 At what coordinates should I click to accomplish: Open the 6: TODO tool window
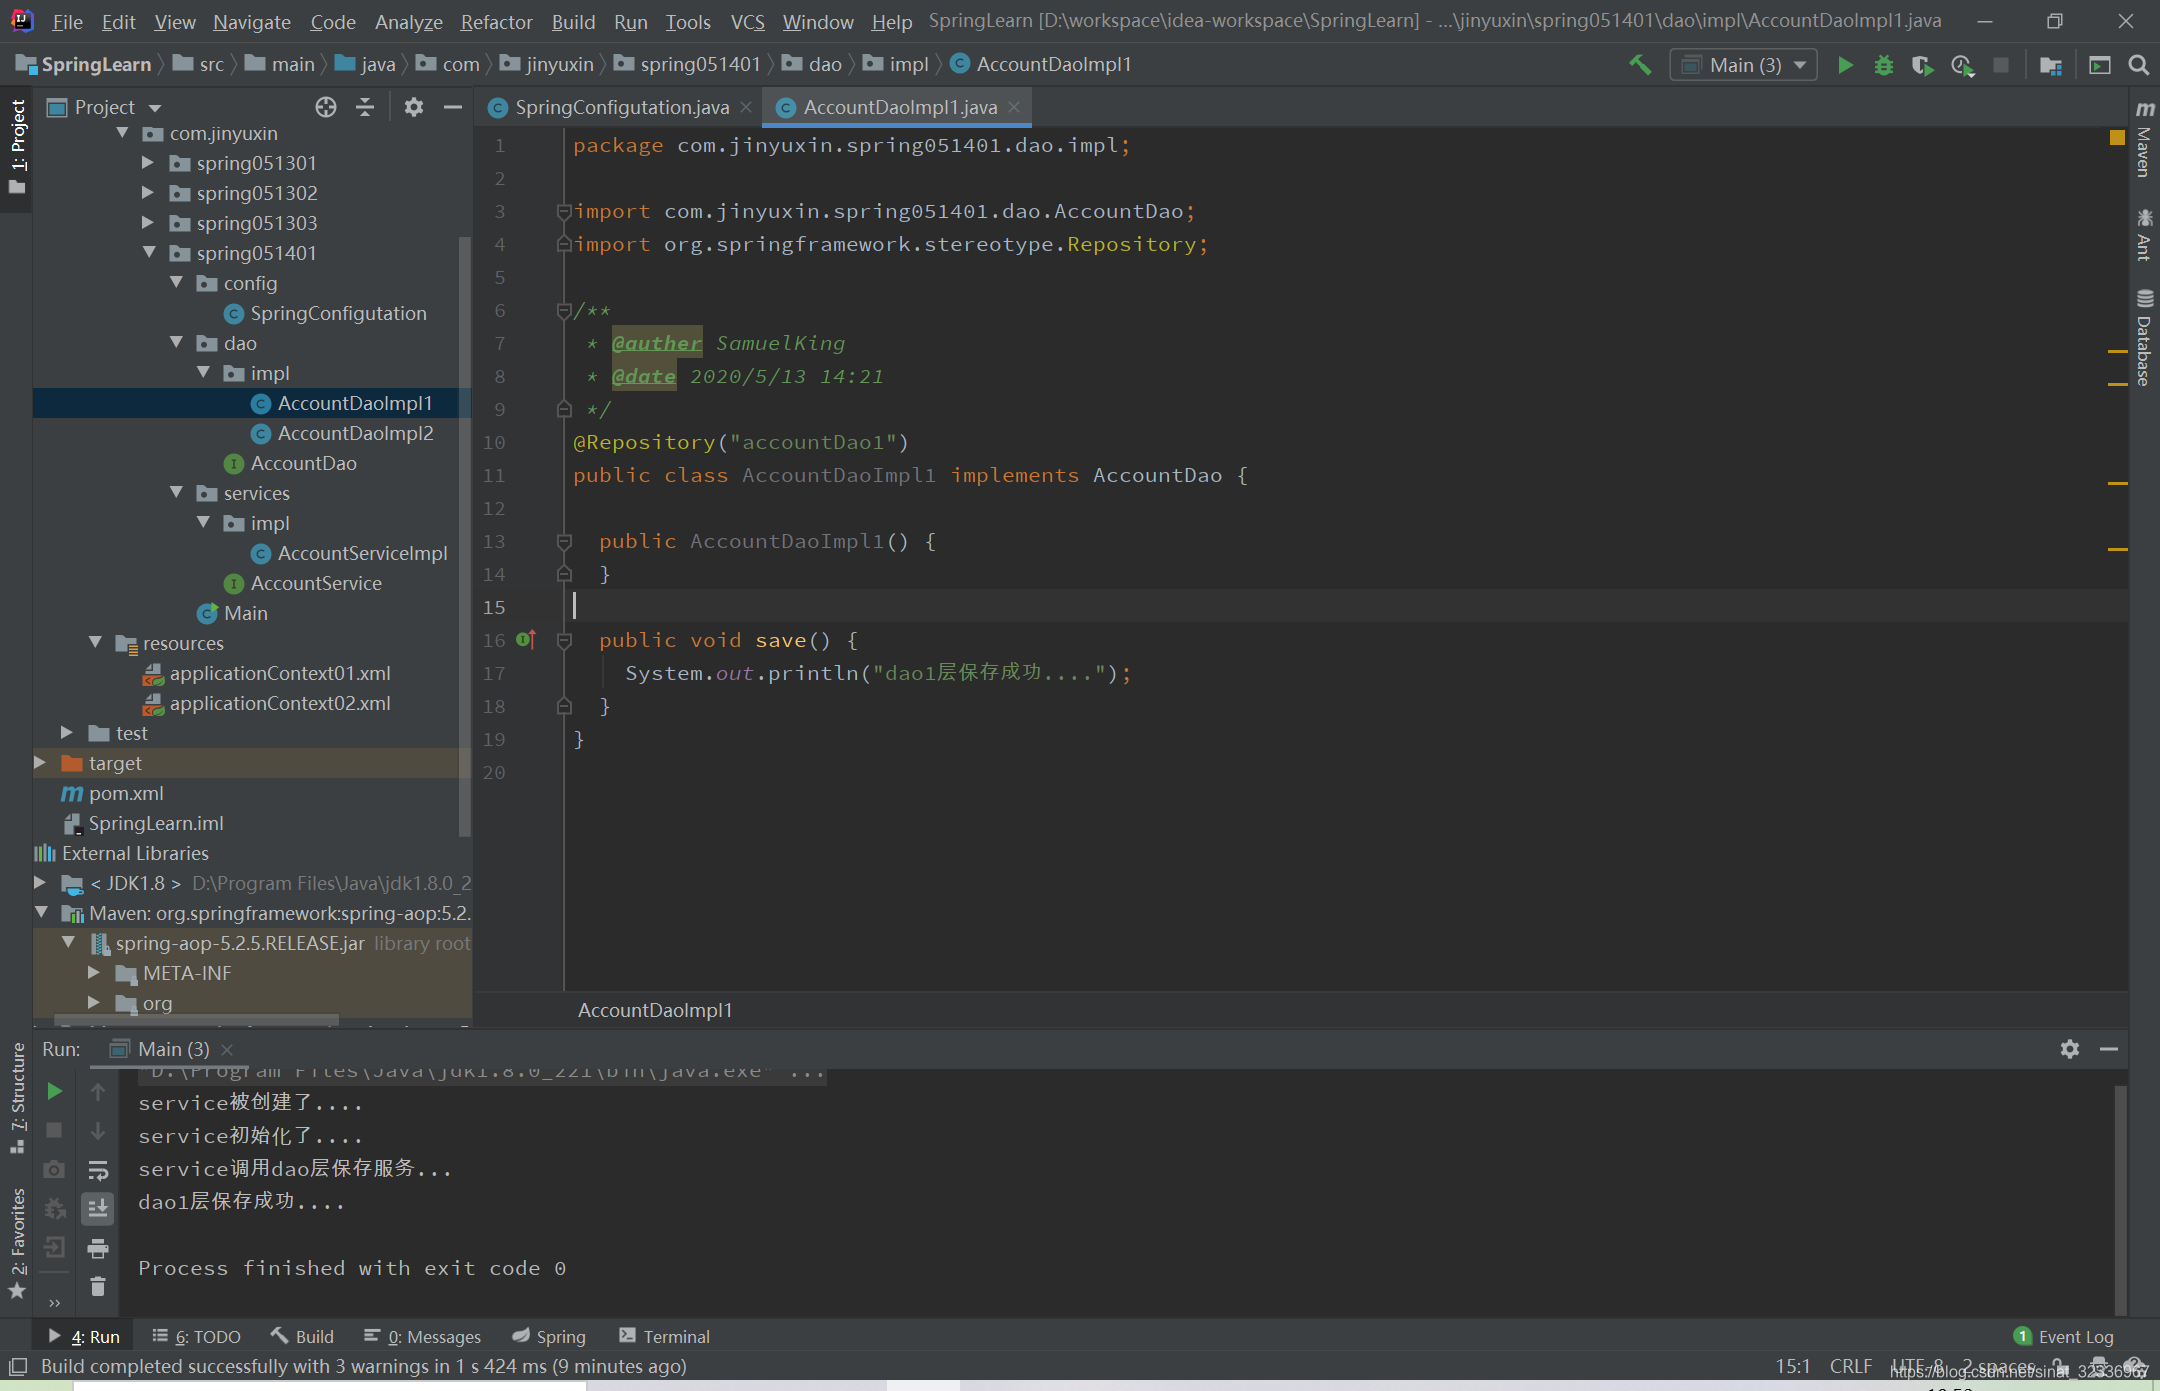[x=196, y=1337]
